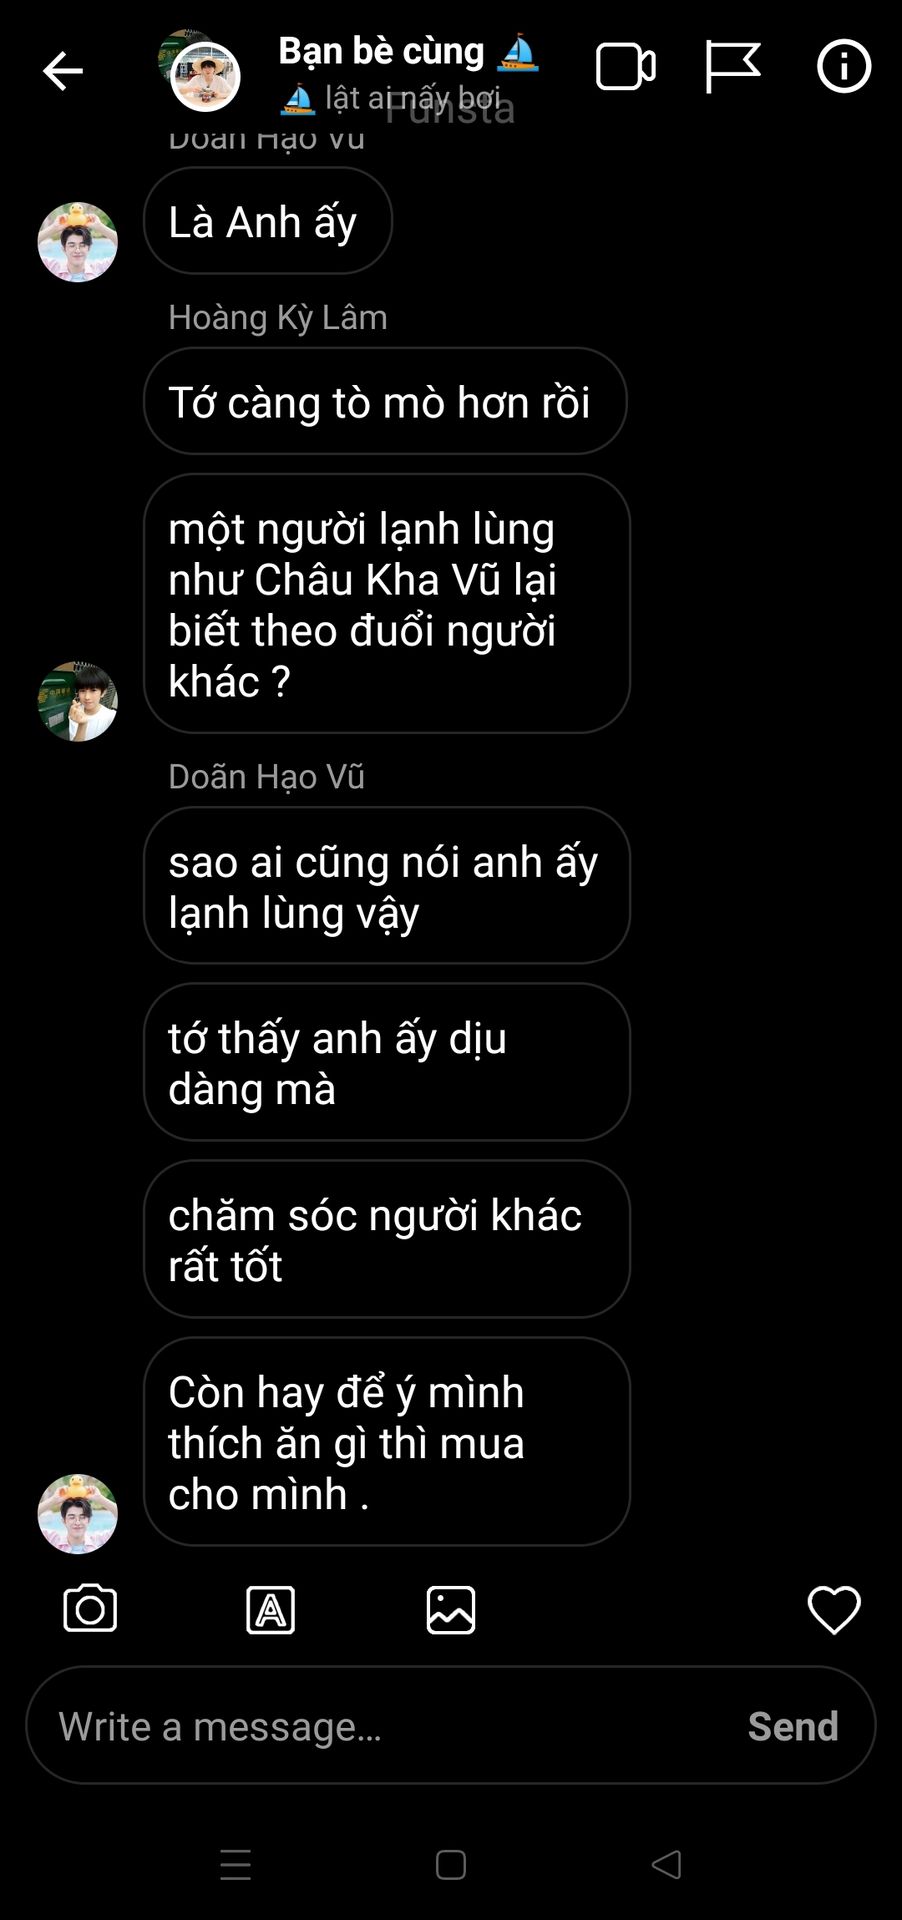The height and width of the screenshot is (1920, 902).
Task: Tap Android home square button
Action: 451,1865
